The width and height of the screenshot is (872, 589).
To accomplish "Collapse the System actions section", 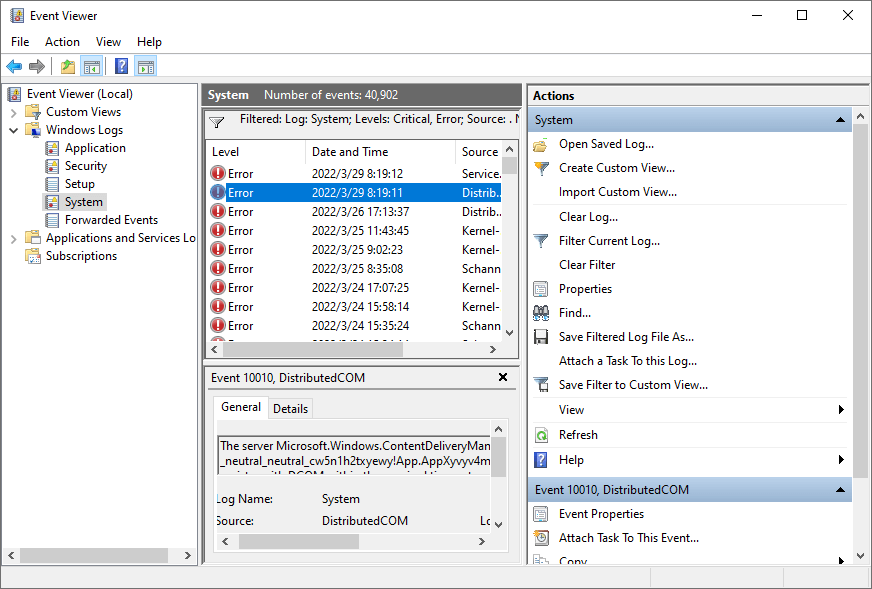I will pos(841,120).
